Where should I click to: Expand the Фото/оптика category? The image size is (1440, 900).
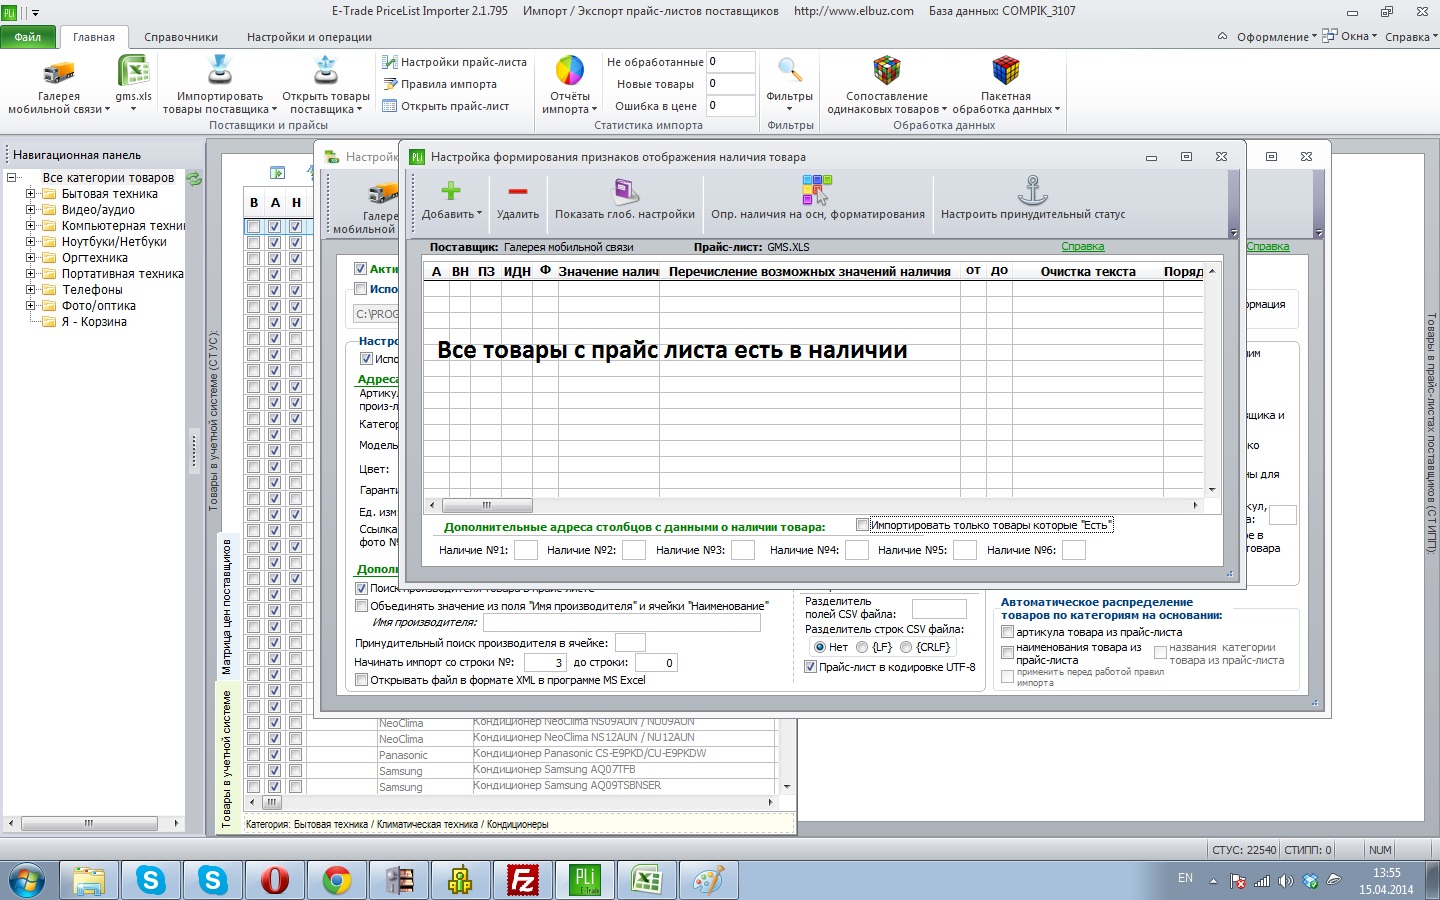click(x=30, y=306)
